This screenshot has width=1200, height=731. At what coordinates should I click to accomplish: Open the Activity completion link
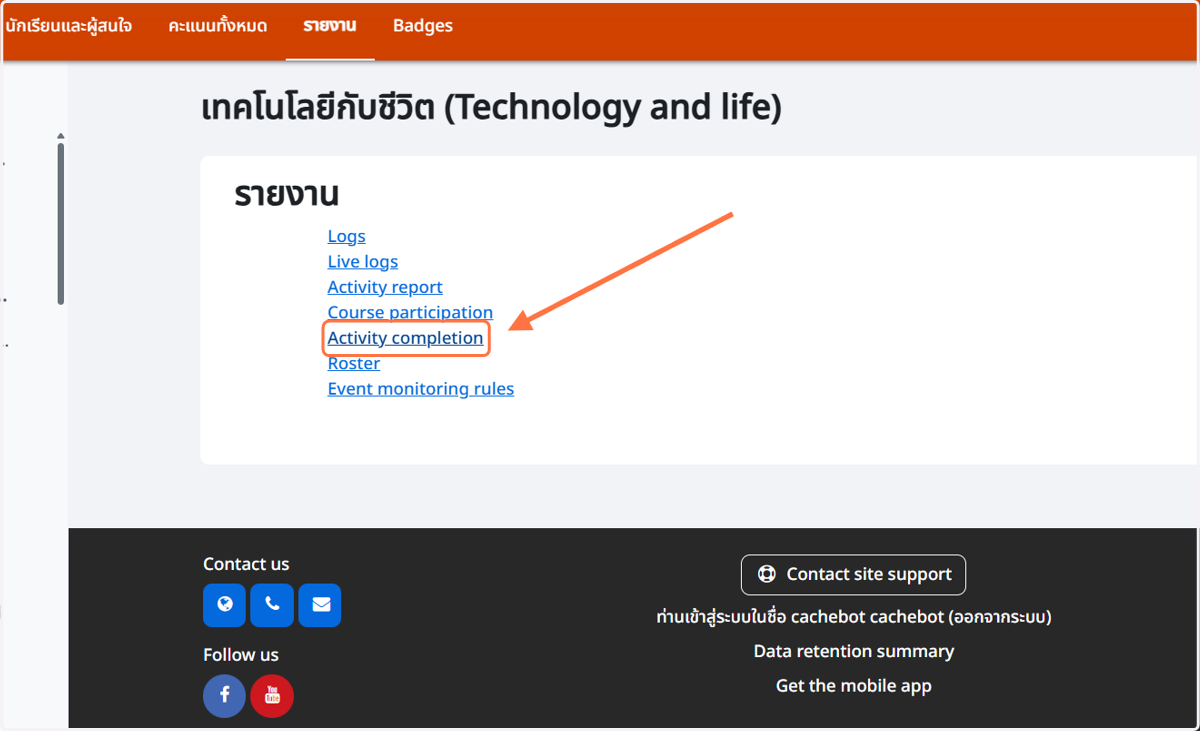(x=405, y=338)
